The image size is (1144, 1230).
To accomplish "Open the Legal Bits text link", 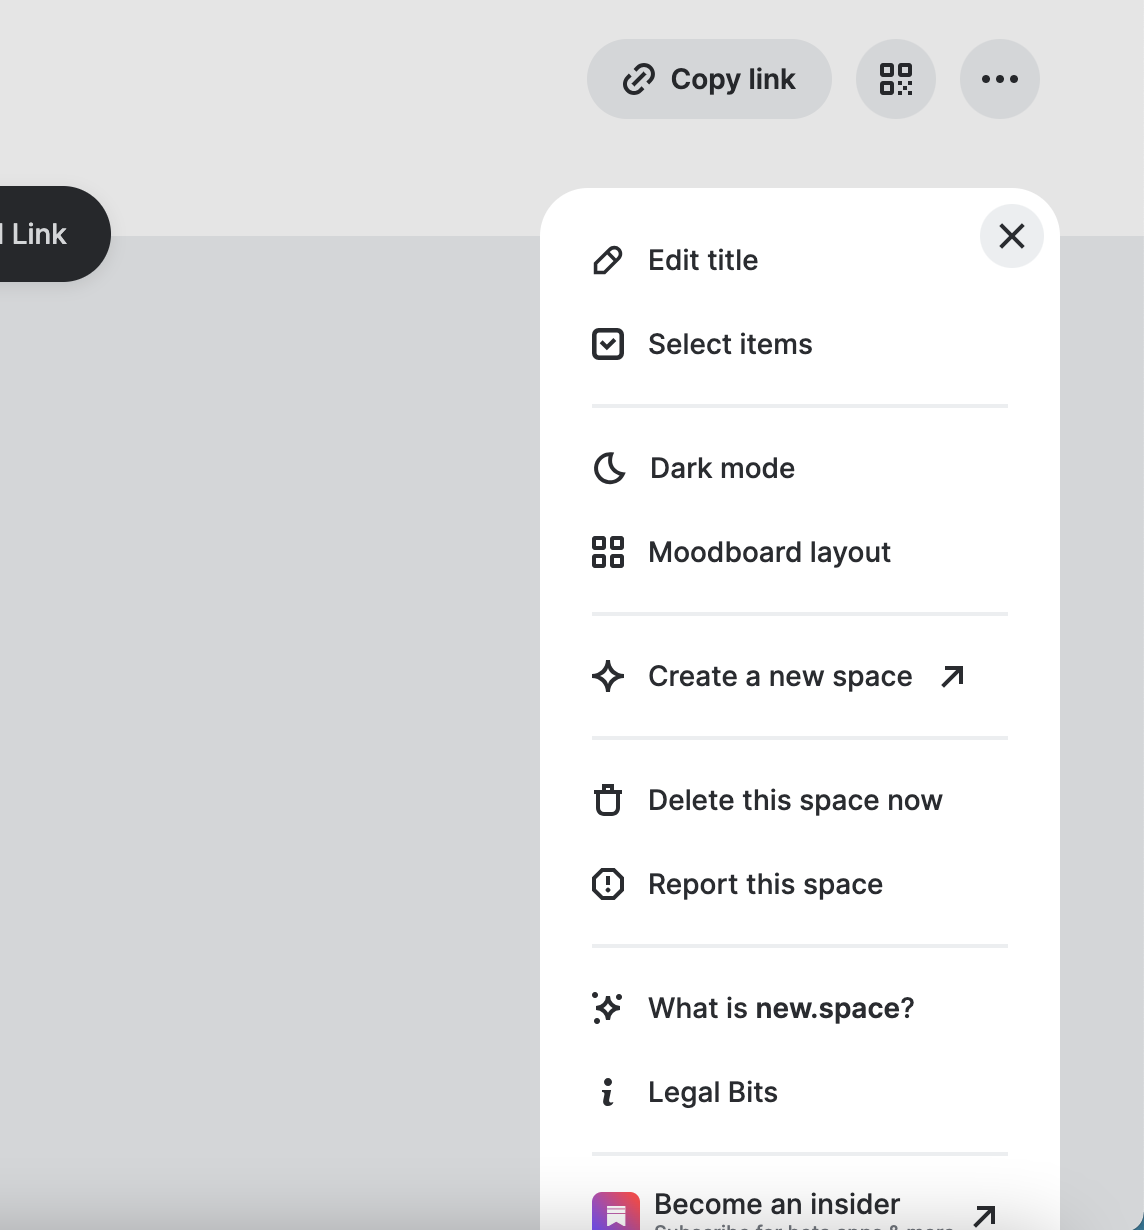I will tap(713, 1092).
